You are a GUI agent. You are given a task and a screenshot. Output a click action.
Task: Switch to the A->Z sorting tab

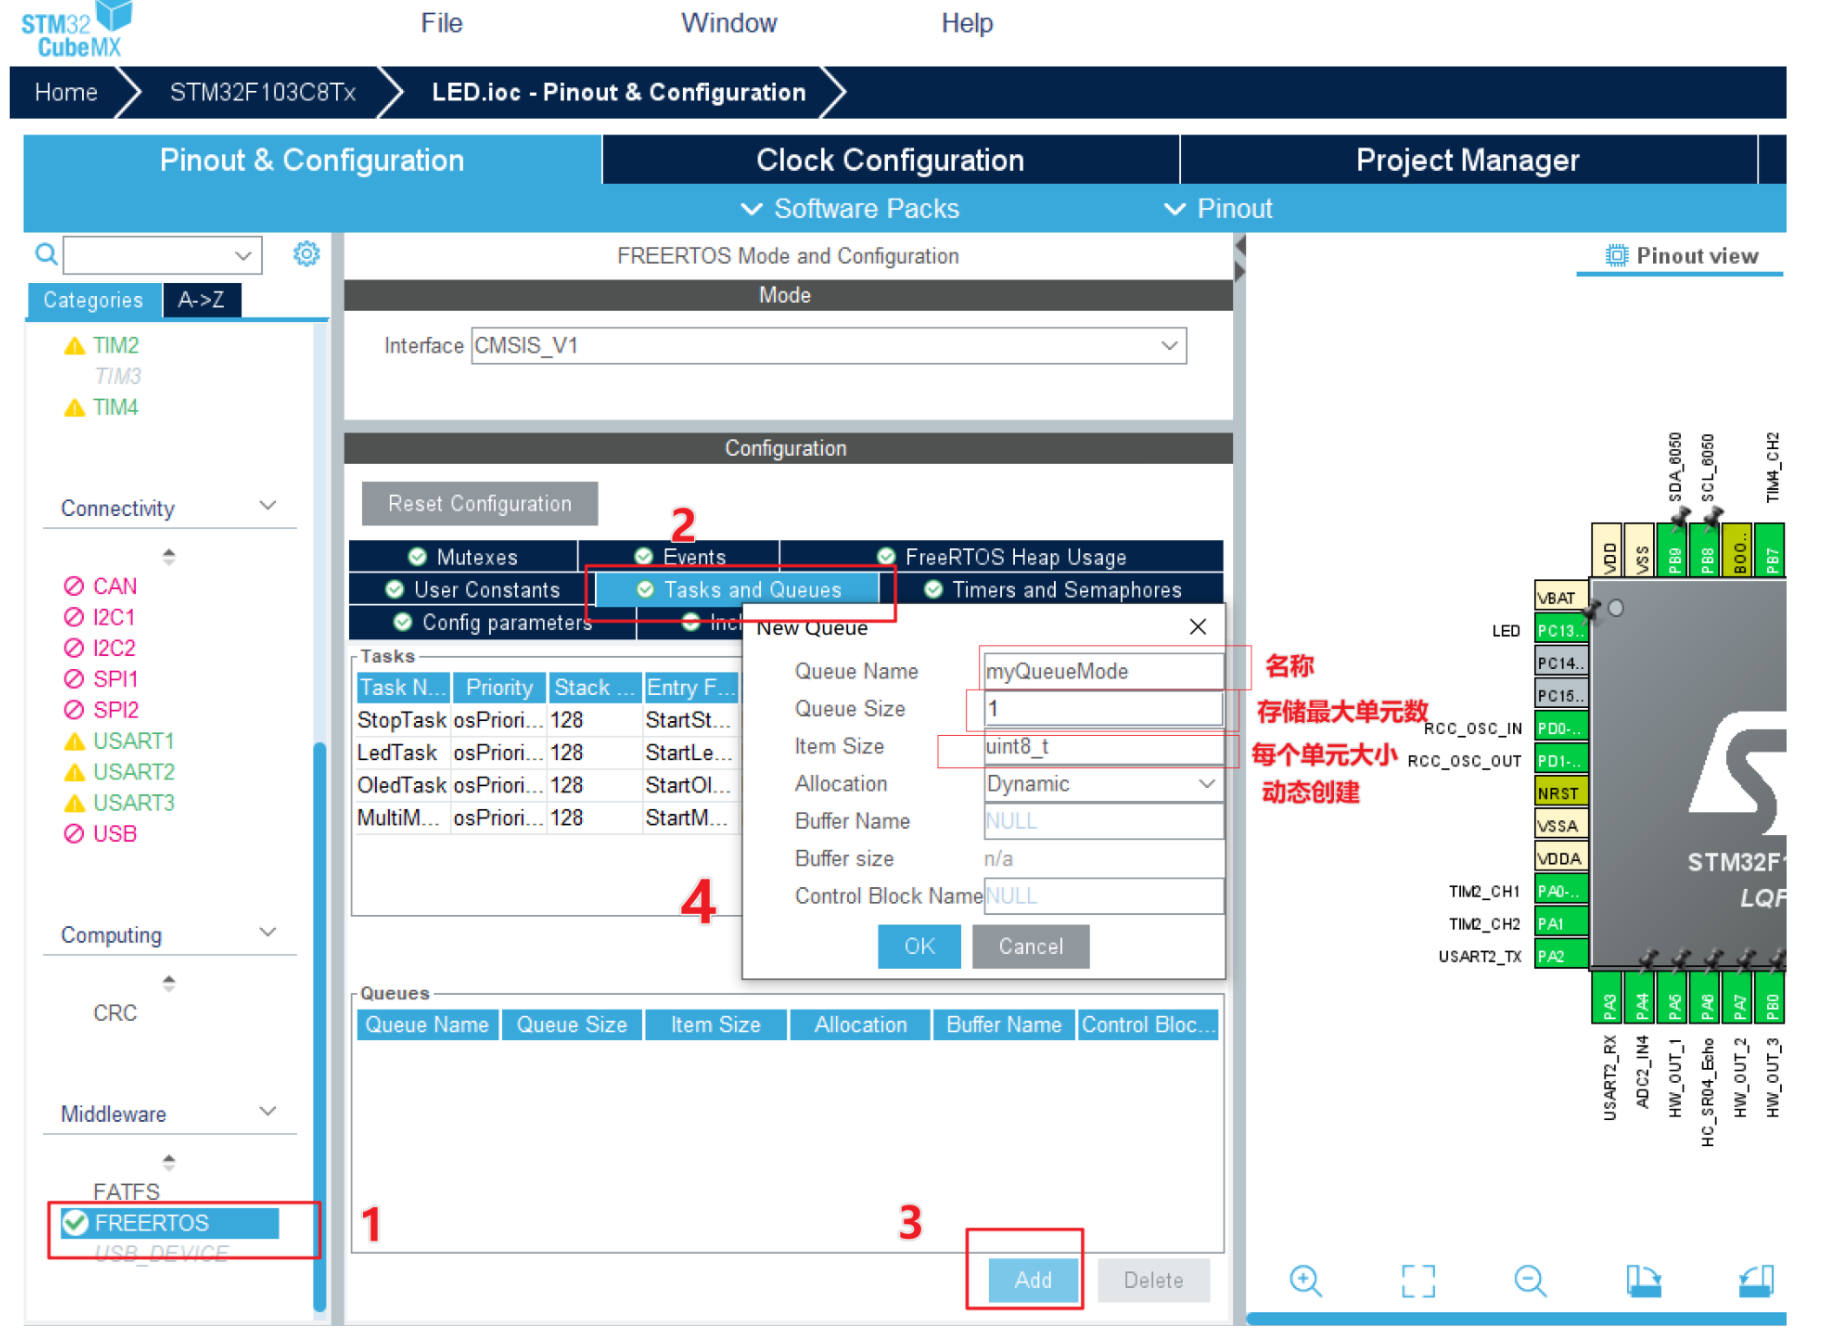pos(202,300)
